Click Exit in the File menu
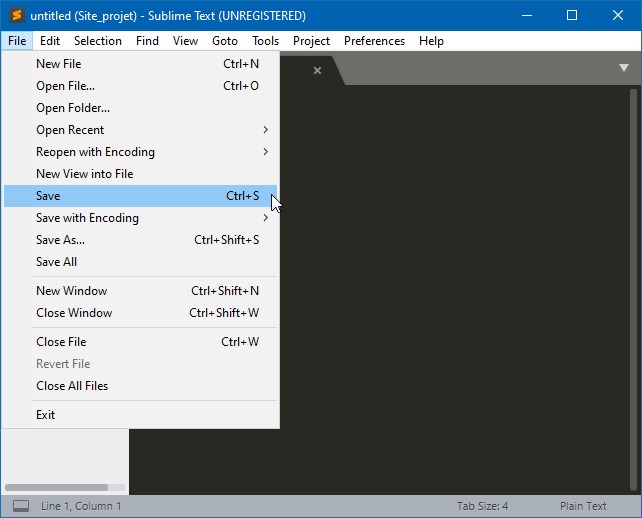The image size is (642, 518). pos(140,415)
